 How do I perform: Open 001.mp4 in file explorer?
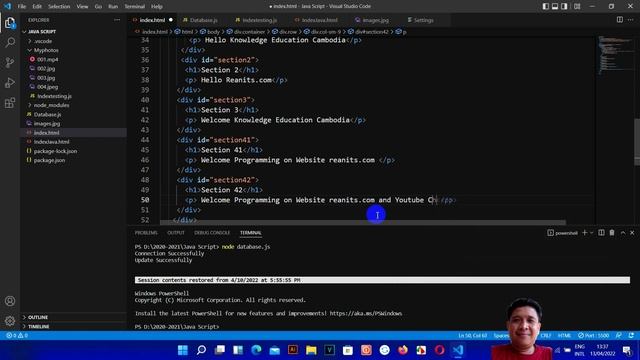[48, 60]
